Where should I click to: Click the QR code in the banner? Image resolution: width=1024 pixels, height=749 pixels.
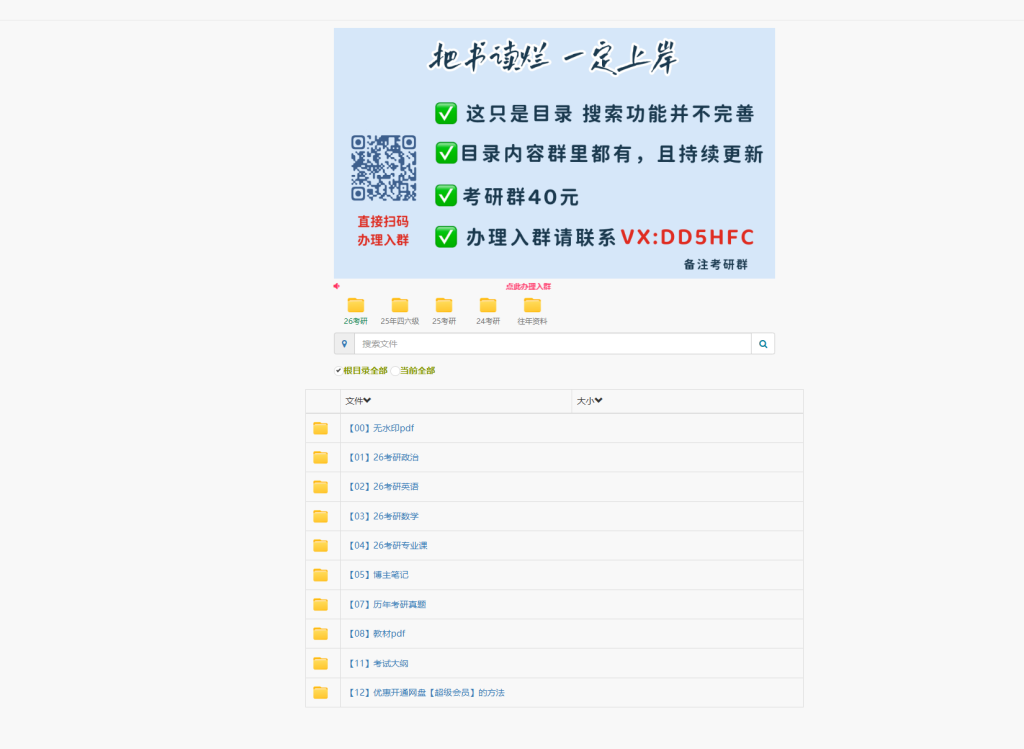pos(383,168)
